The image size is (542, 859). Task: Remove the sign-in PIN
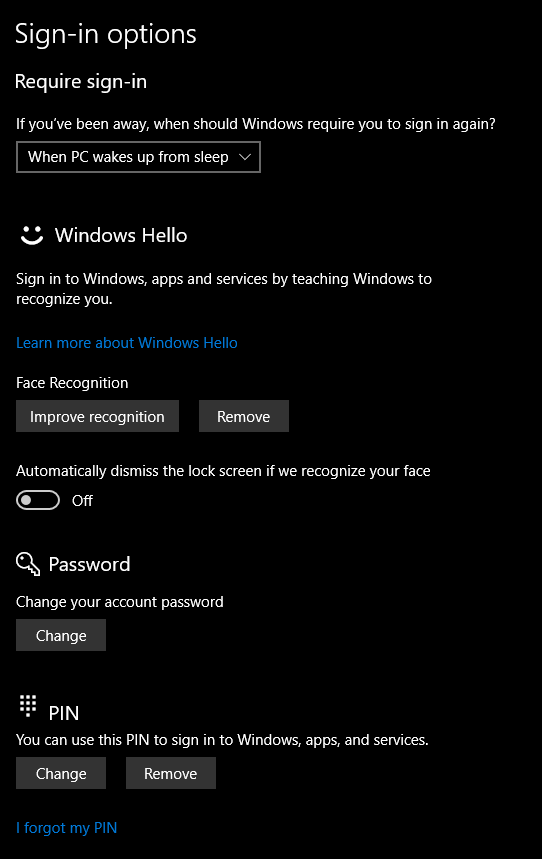[171, 774]
